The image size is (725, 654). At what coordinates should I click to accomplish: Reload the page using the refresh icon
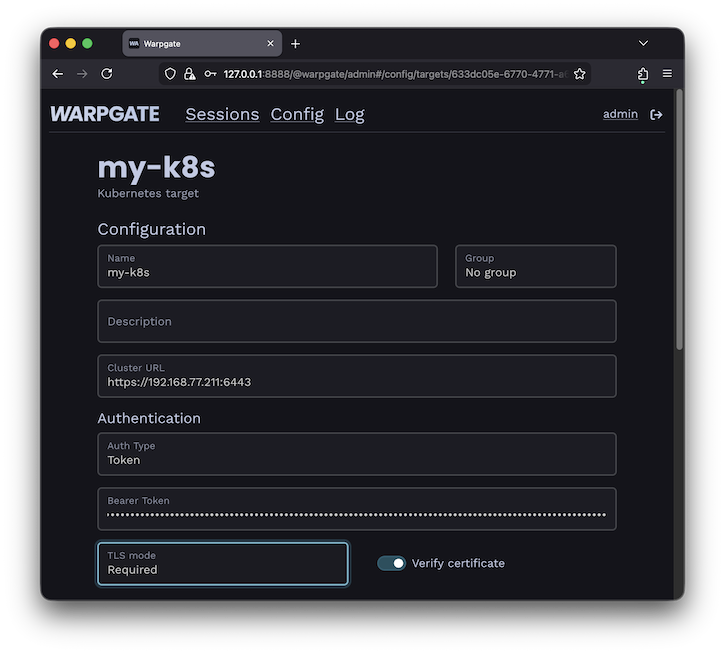107,74
